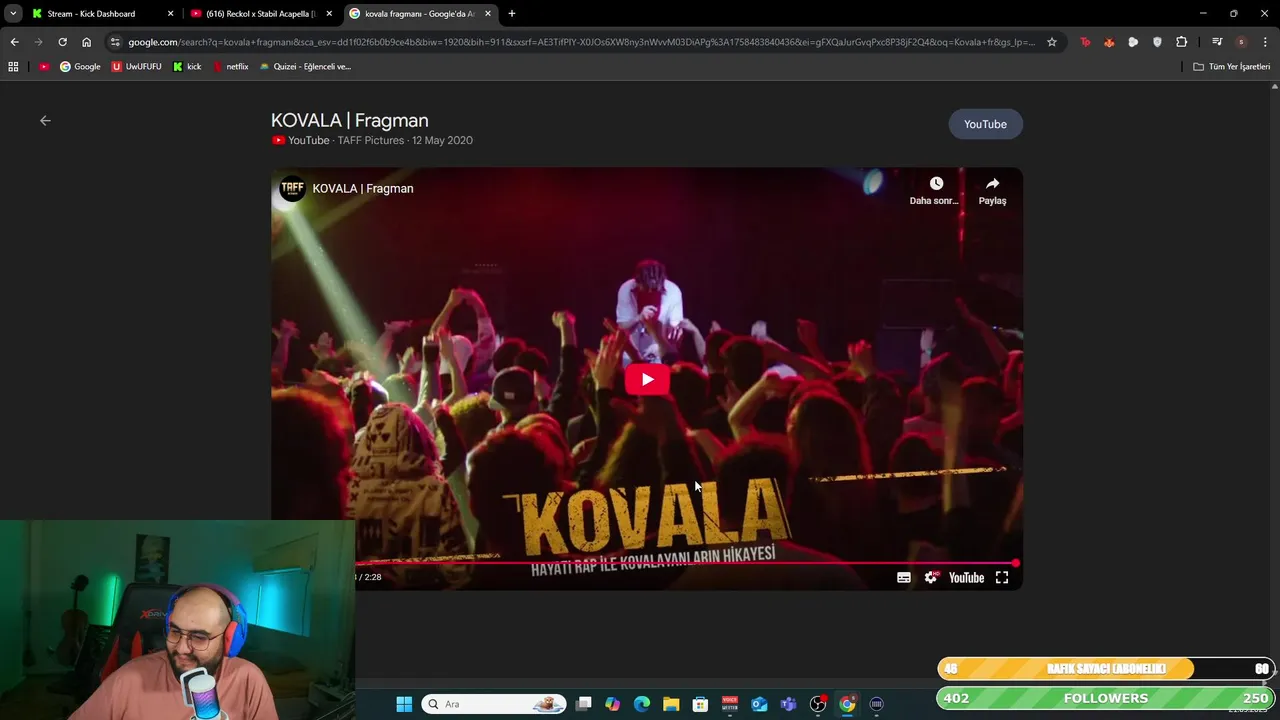
Task: Click the 'KOVALA | Fragman' heading
Action: pos(350,120)
